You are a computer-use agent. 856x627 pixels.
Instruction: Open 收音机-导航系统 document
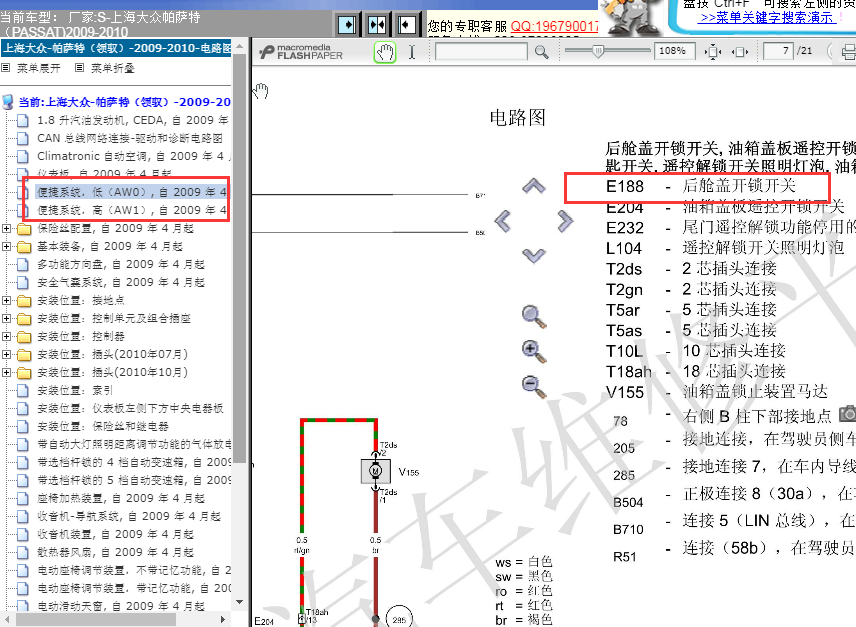(x=129, y=516)
